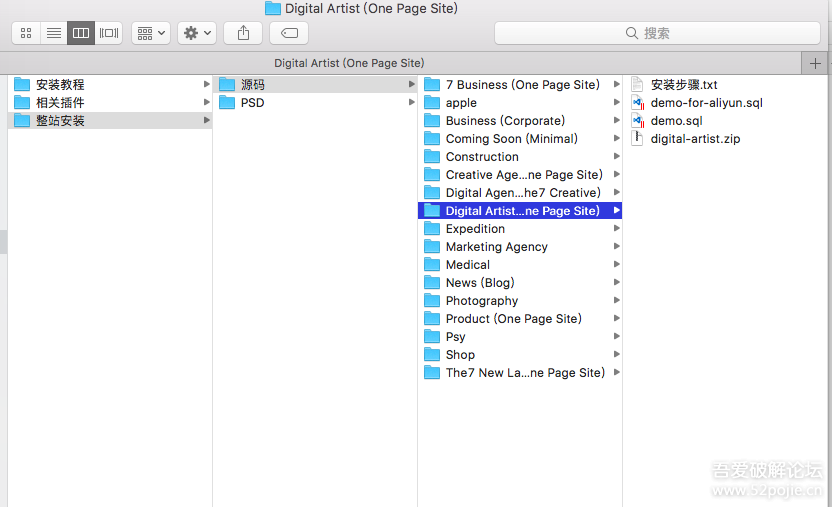Image resolution: width=832 pixels, height=507 pixels.
Task: Select column view mode
Action: (x=81, y=33)
